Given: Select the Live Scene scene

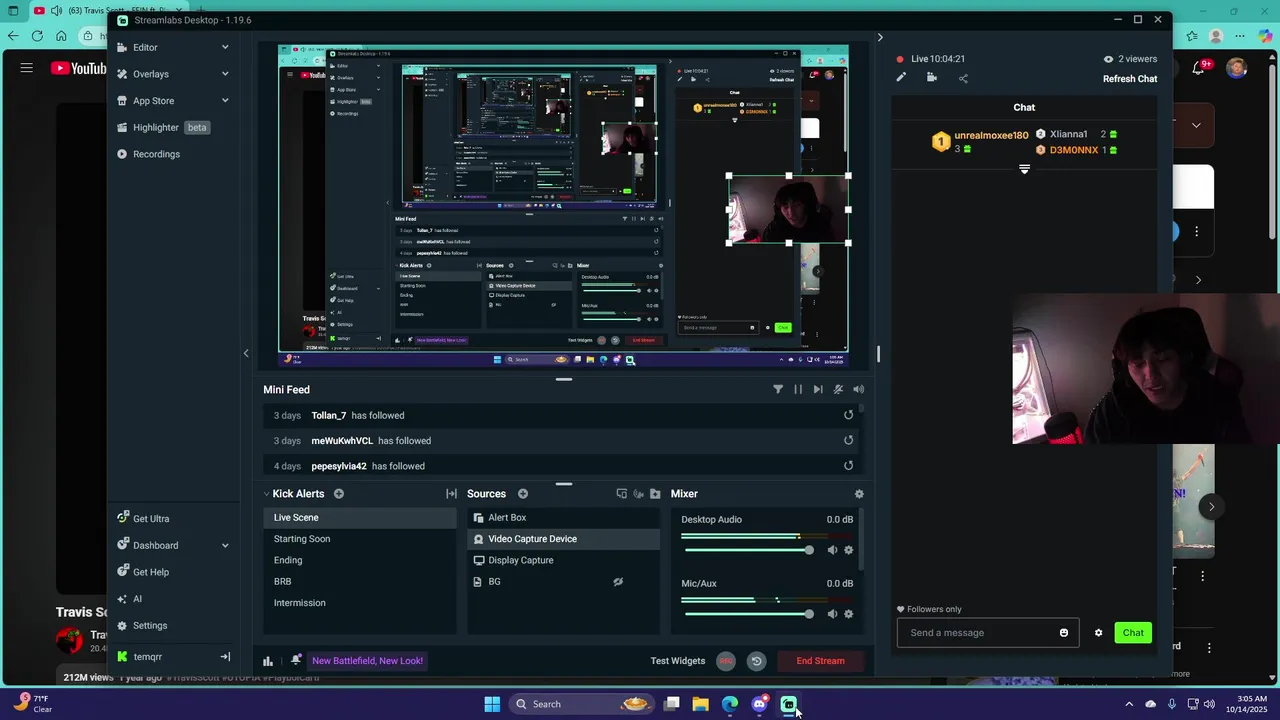Looking at the screenshot, I should [360, 518].
